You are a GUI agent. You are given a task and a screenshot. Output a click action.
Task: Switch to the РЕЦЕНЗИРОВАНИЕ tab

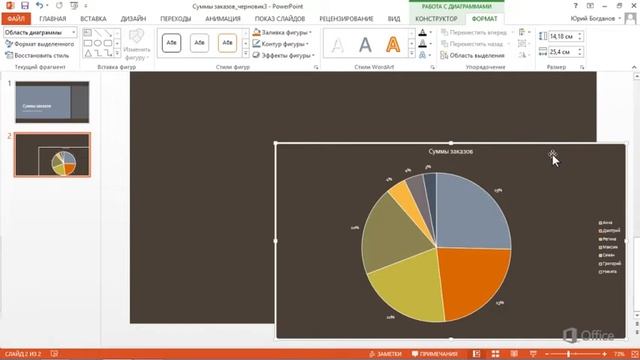[346, 19]
